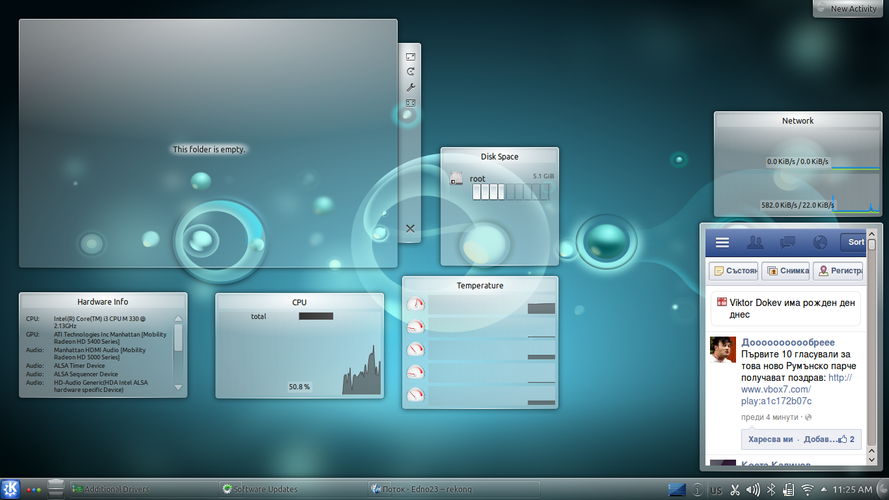889x500 pixels.
Task: Click the US keyboard layout indicator
Action: [716, 490]
